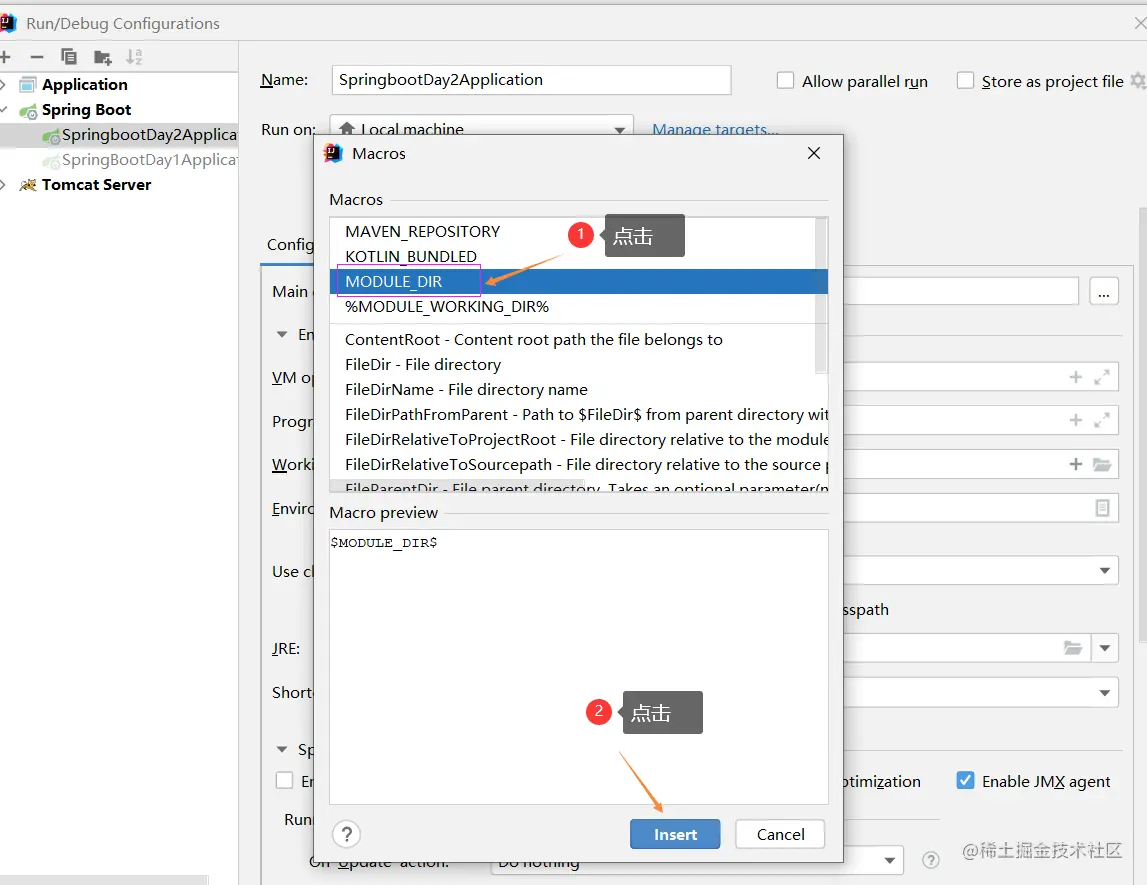The image size is (1147, 885).
Task: Open the Use classpath of module dropdown
Action: click(1105, 570)
